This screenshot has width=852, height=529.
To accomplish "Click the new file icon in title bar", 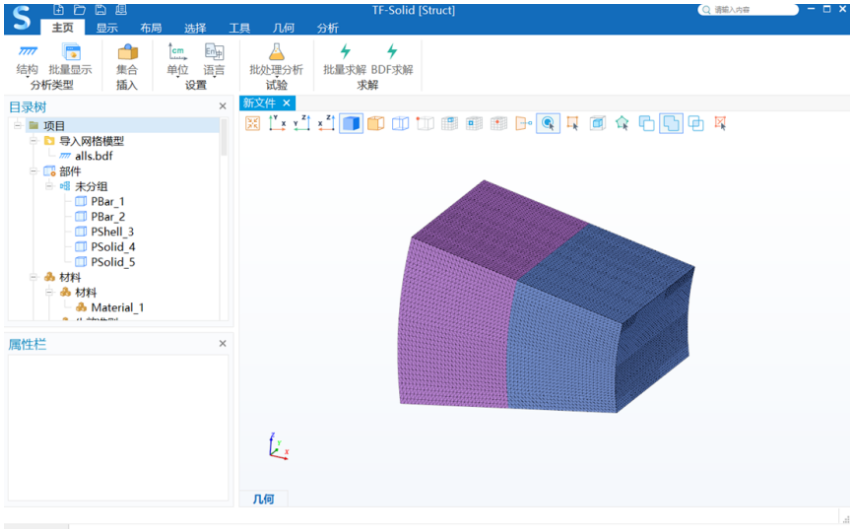I will coord(59,10).
